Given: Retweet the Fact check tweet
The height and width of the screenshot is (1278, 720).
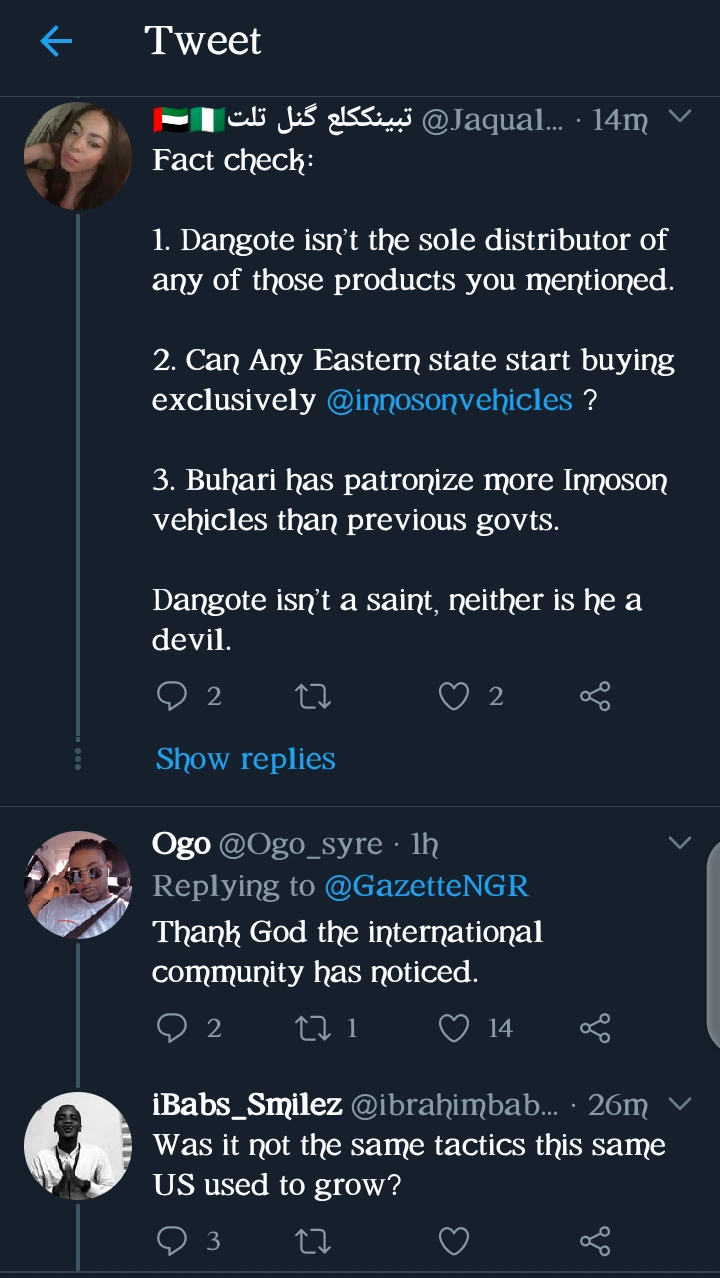Looking at the screenshot, I should coord(313,696).
